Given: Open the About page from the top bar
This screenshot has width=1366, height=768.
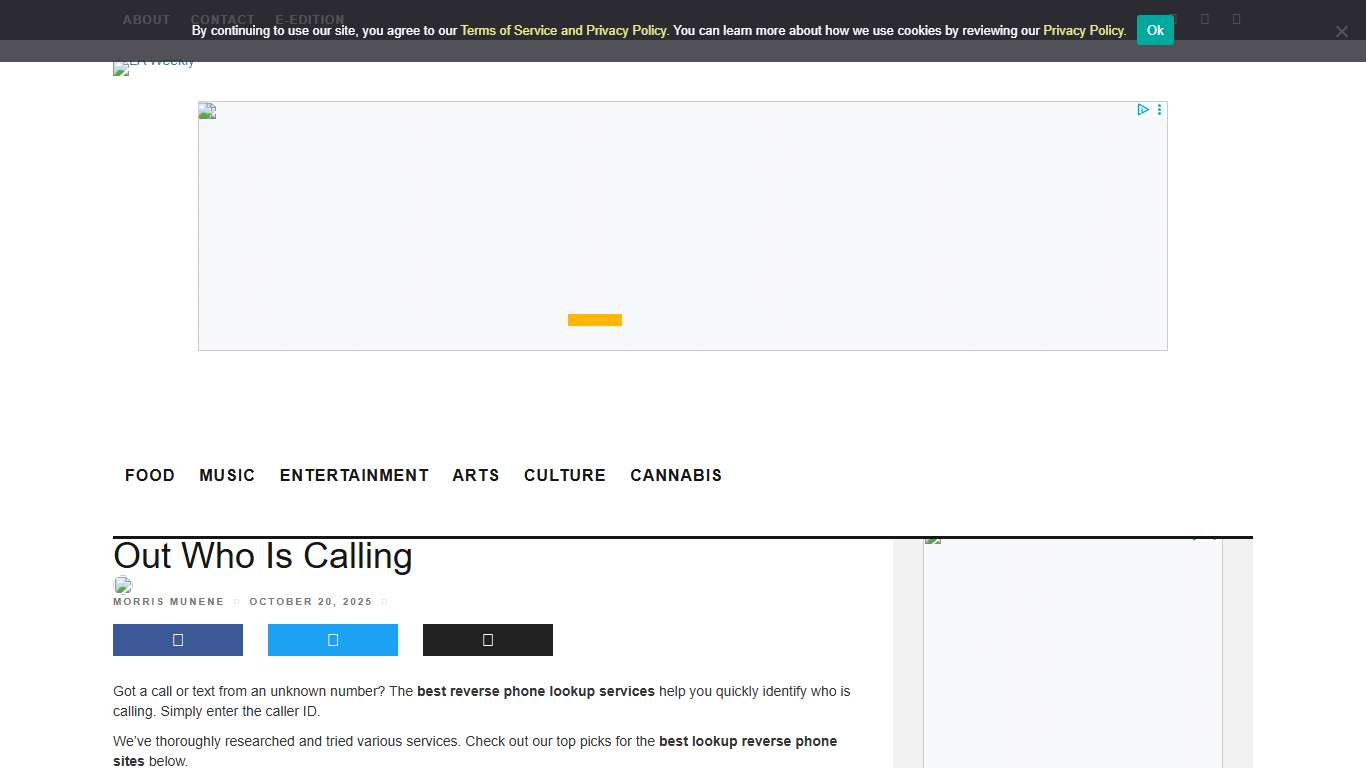Looking at the screenshot, I should pos(146,19).
